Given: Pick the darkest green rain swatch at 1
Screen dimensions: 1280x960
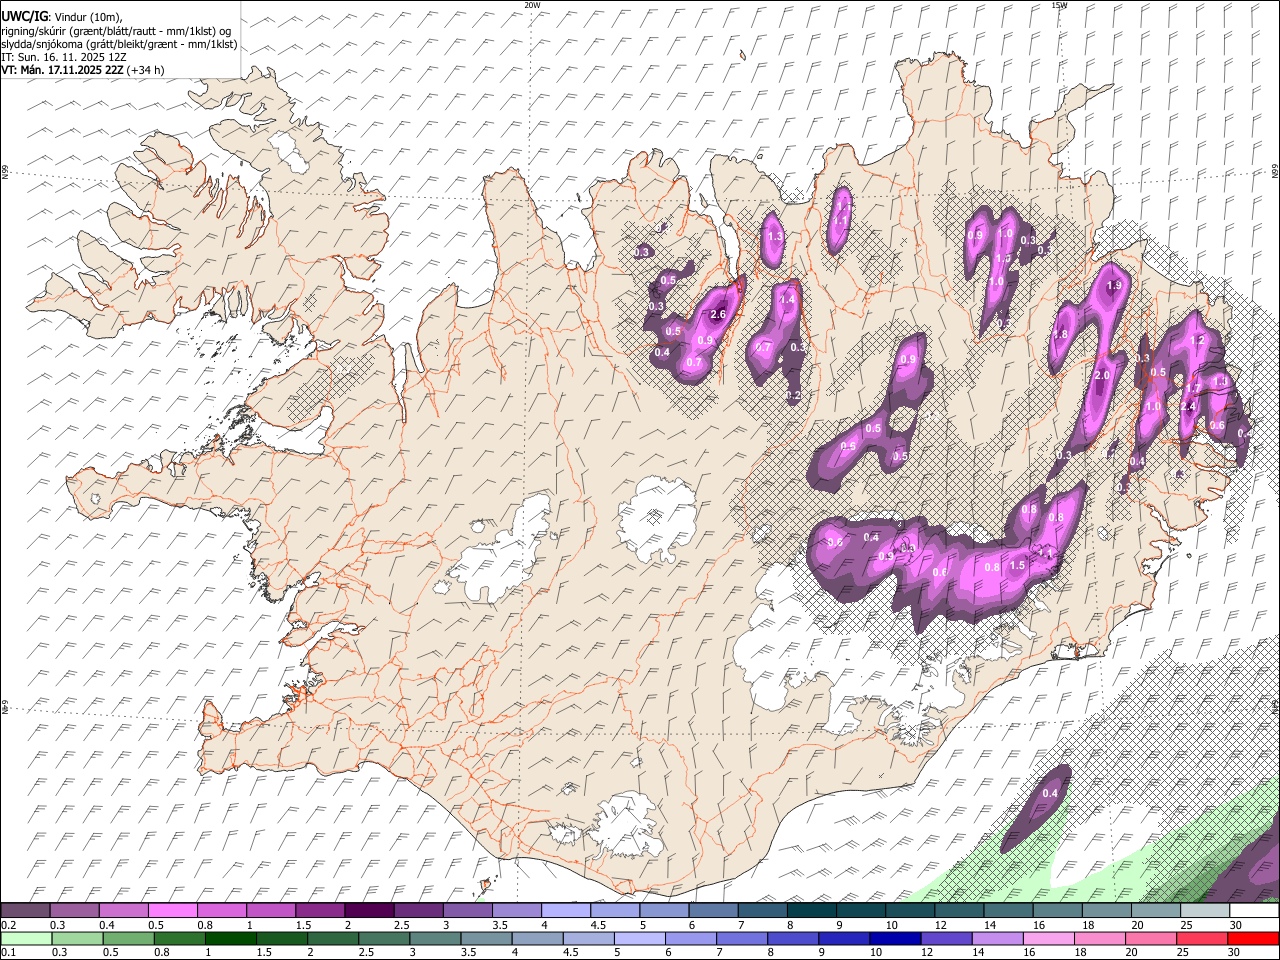Looking at the screenshot, I should [x=230, y=938].
